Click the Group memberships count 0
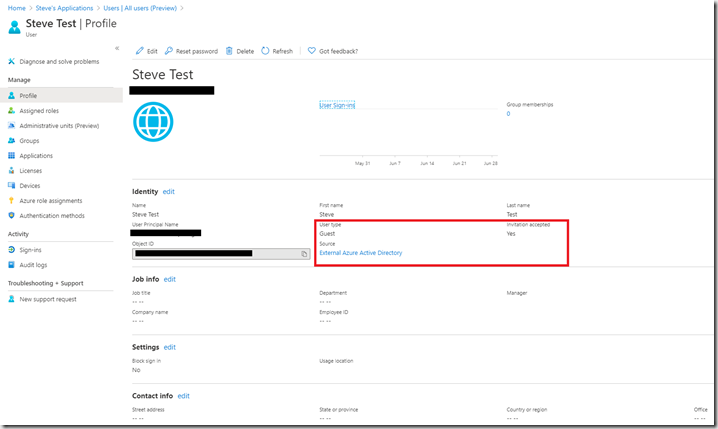This screenshot has height=429, width=718. [x=508, y=114]
